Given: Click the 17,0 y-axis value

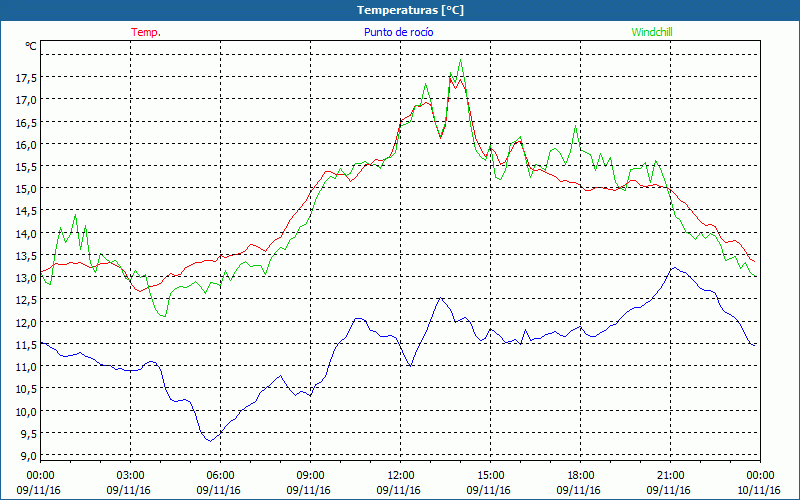Looking at the screenshot, I should pos(26,100).
